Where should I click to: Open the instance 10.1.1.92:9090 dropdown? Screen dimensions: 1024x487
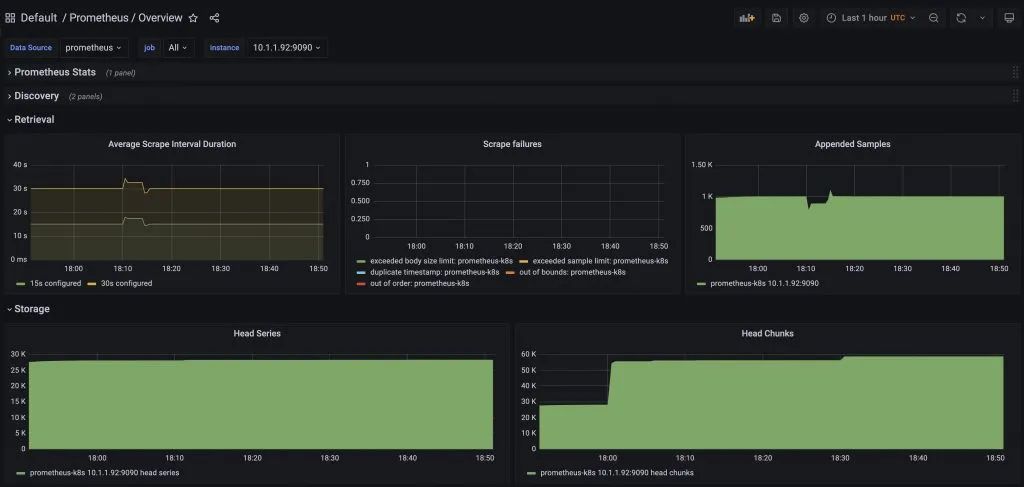[x=287, y=48]
